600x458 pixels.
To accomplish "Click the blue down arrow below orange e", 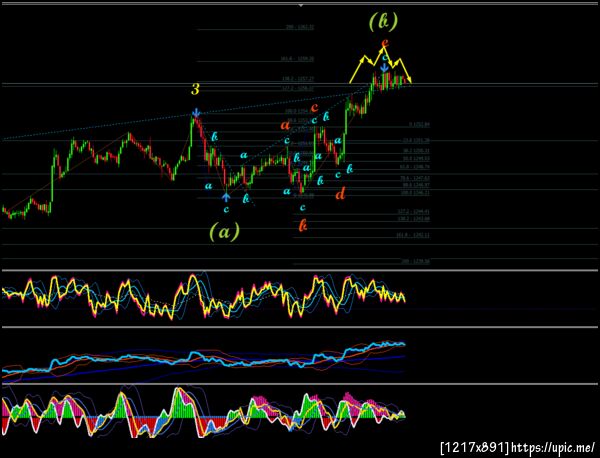I will [385, 68].
